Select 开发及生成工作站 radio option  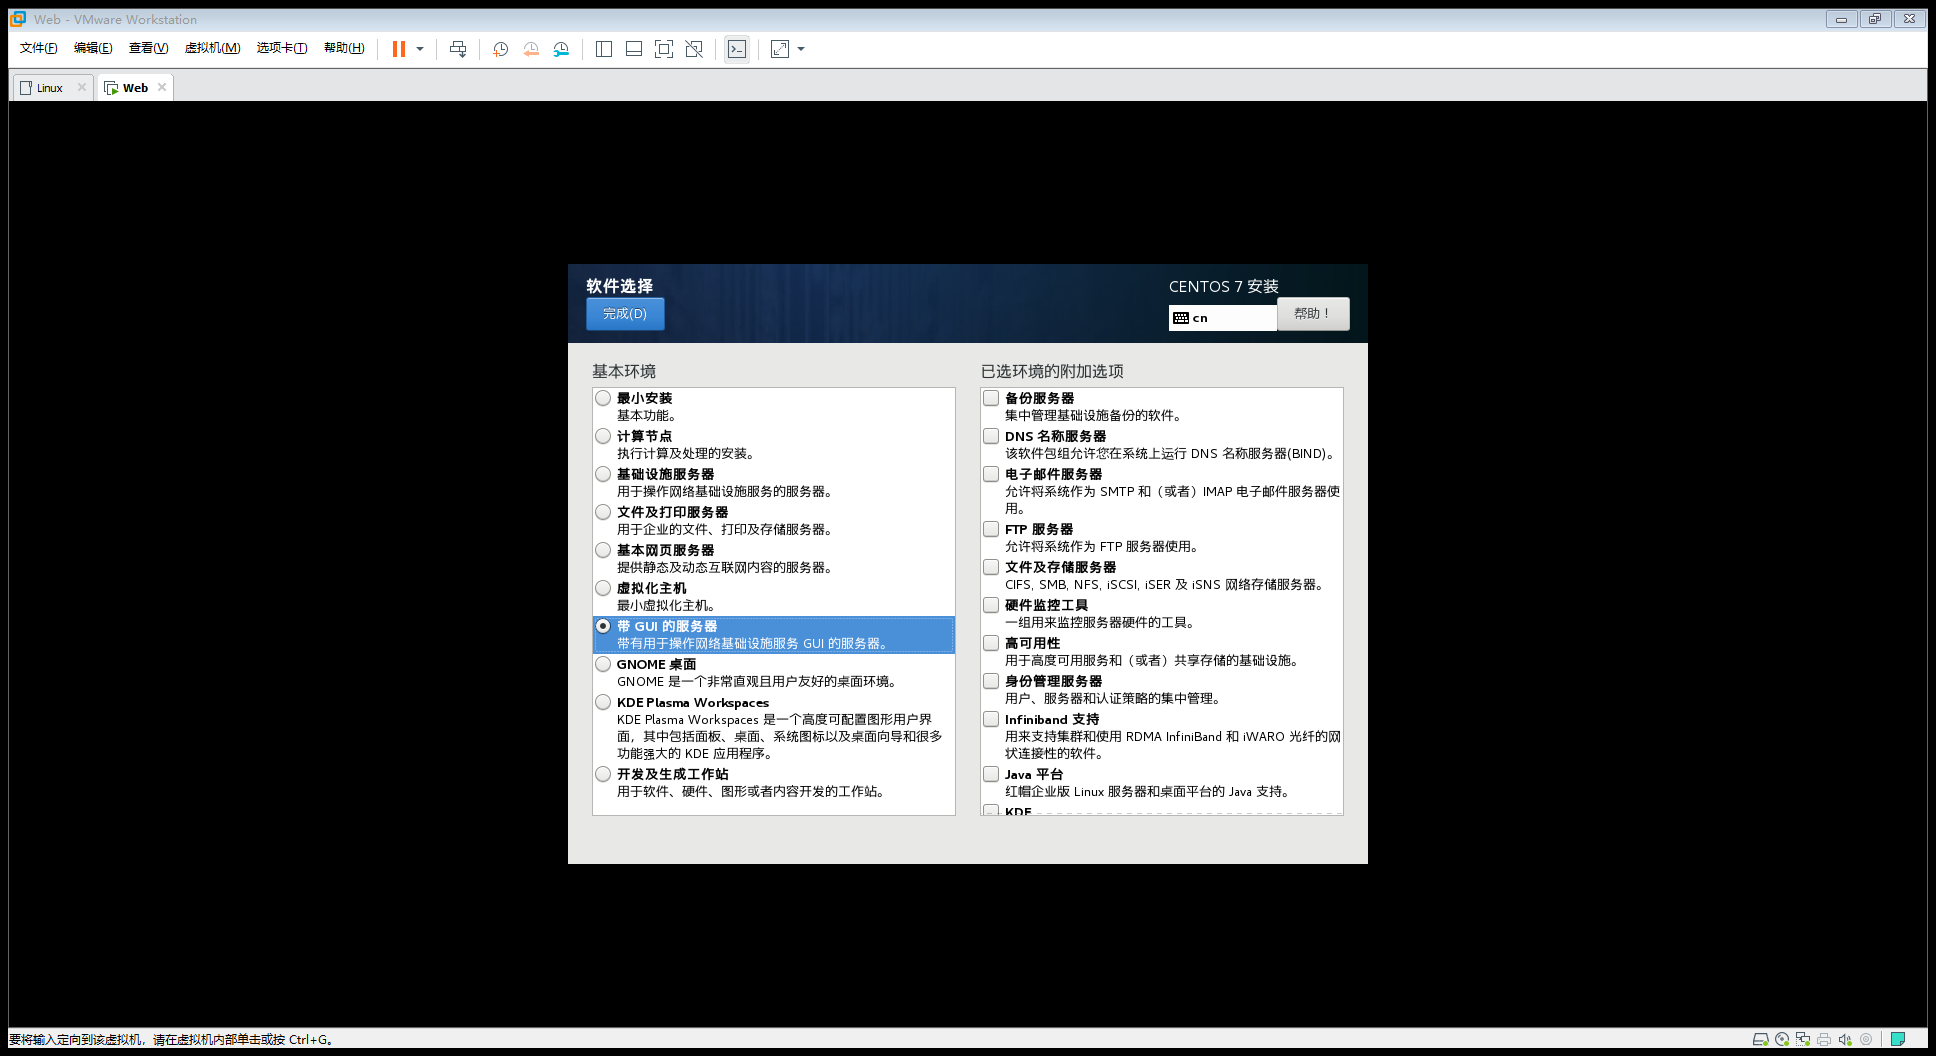[603, 774]
